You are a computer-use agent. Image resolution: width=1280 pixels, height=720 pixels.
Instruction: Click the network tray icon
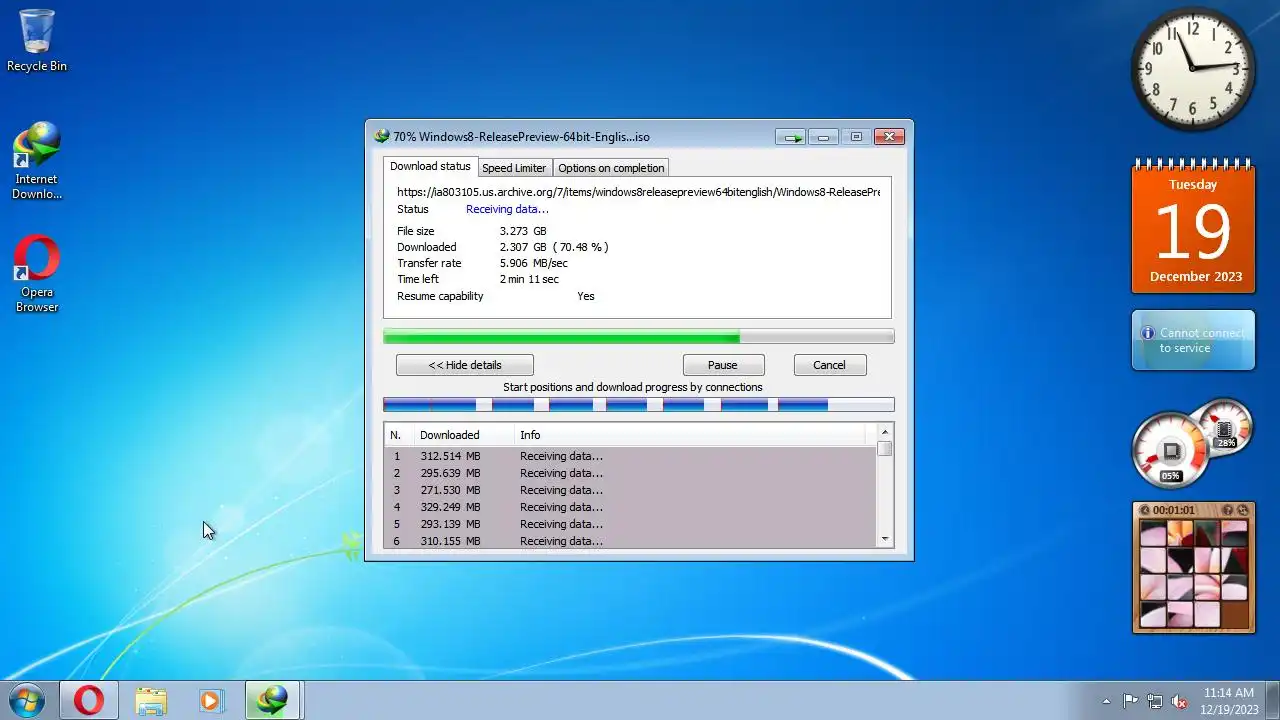pos(1155,701)
